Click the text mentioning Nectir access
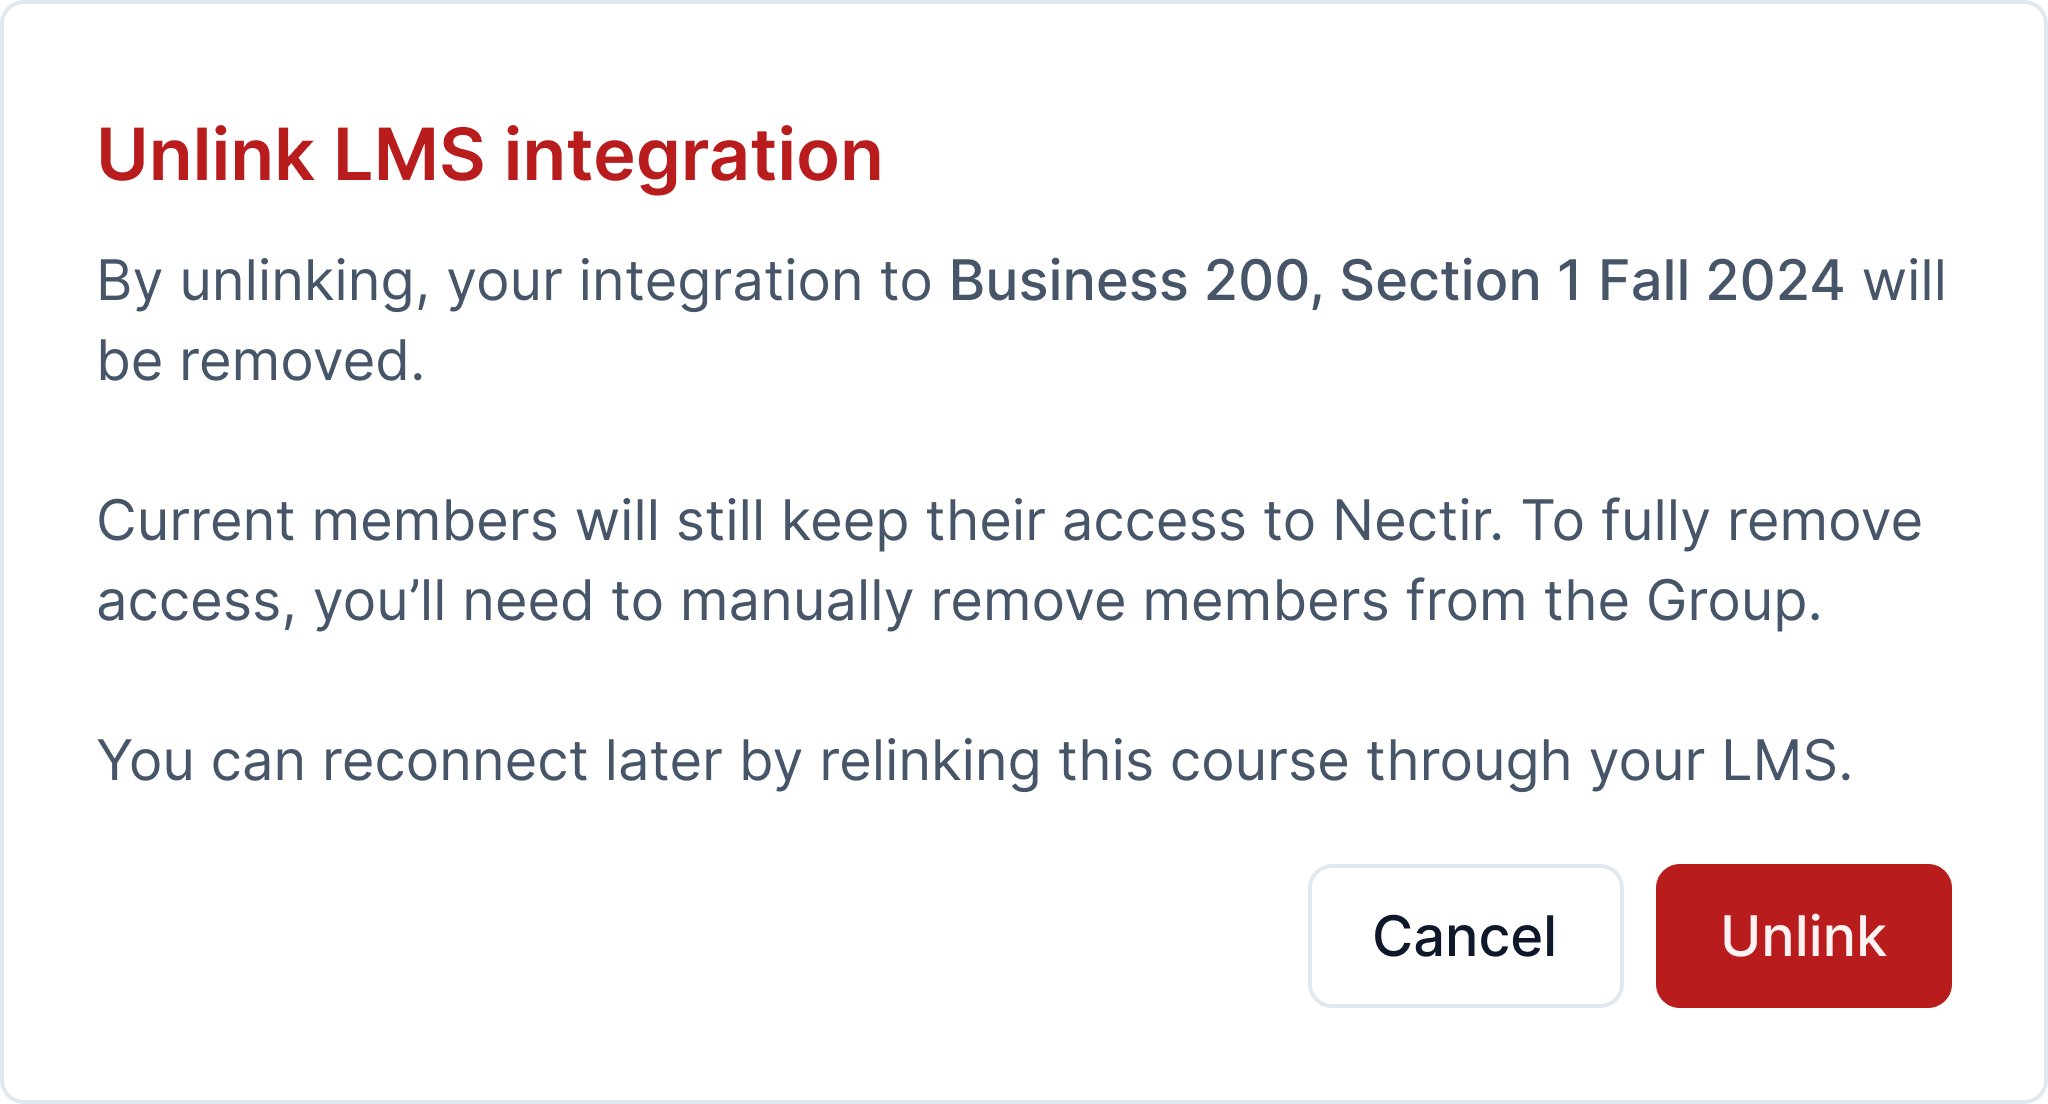This screenshot has width=2048, height=1104. pos(1400,520)
